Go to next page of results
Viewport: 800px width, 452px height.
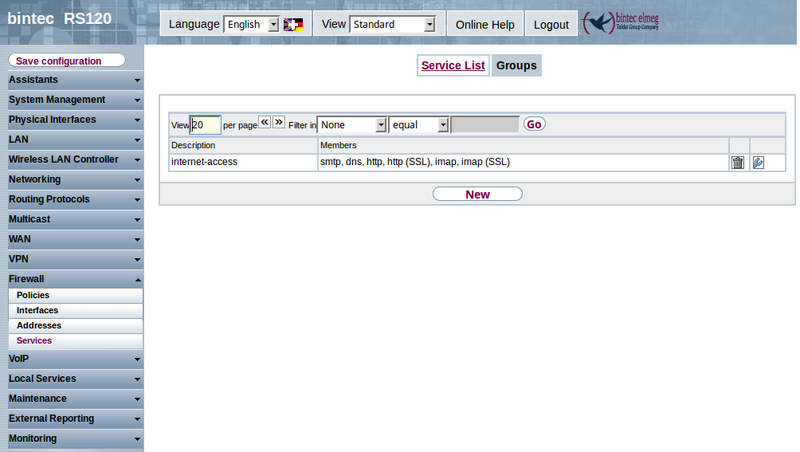click(x=279, y=122)
